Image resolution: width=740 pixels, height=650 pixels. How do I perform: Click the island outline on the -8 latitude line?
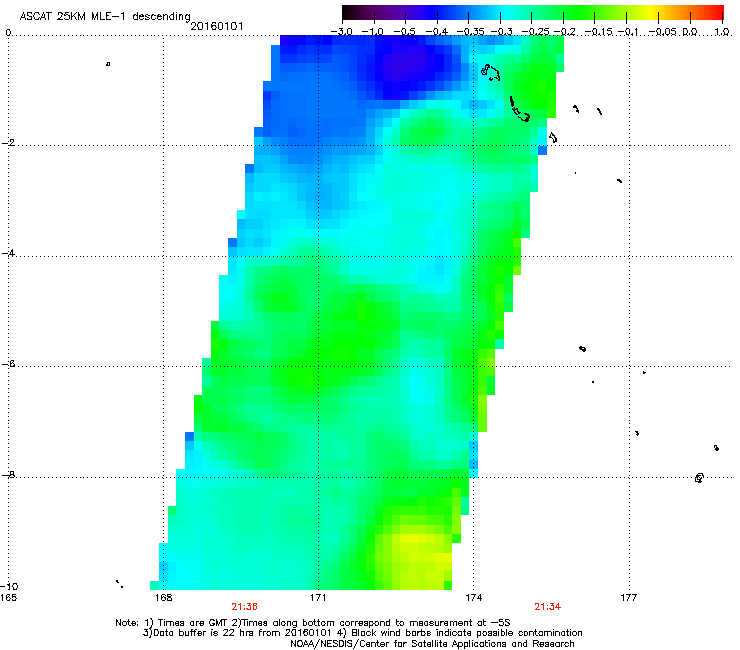(x=699, y=478)
